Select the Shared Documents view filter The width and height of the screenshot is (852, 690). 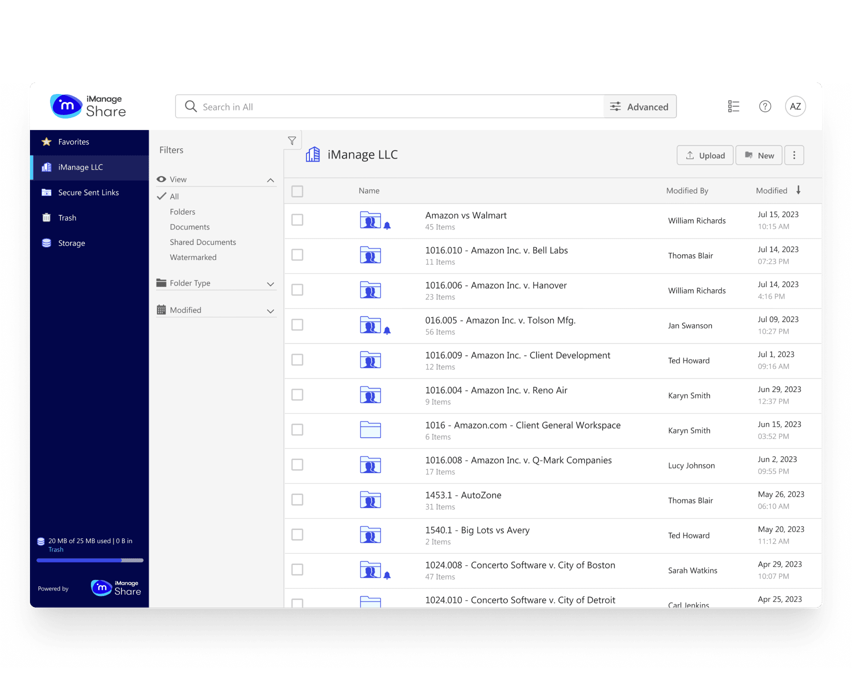pos(203,242)
